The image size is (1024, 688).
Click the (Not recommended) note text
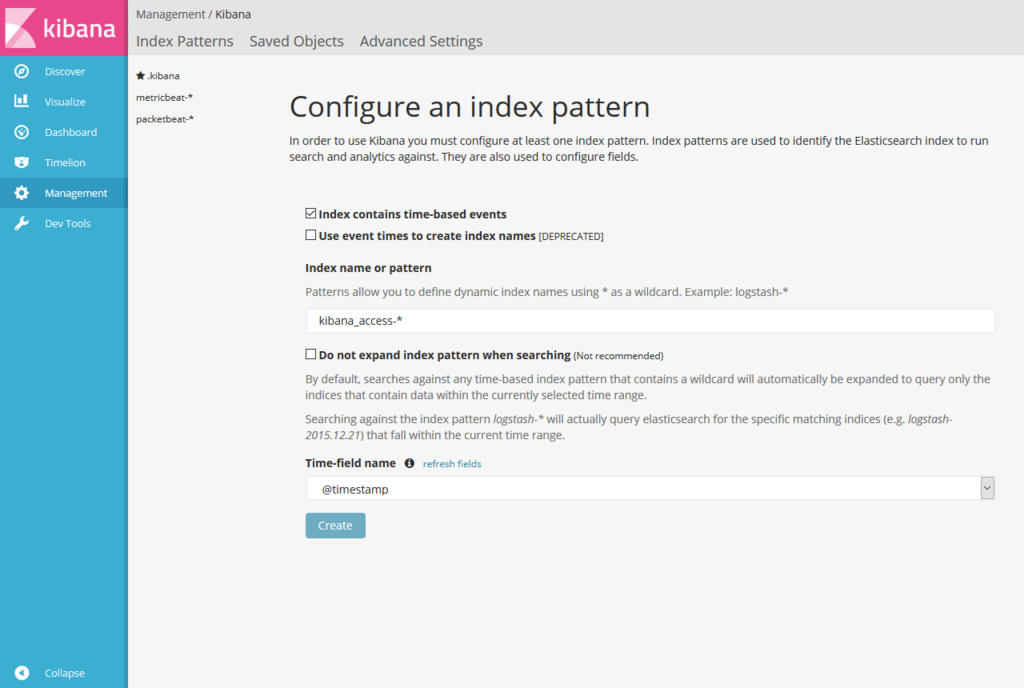tap(618, 356)
